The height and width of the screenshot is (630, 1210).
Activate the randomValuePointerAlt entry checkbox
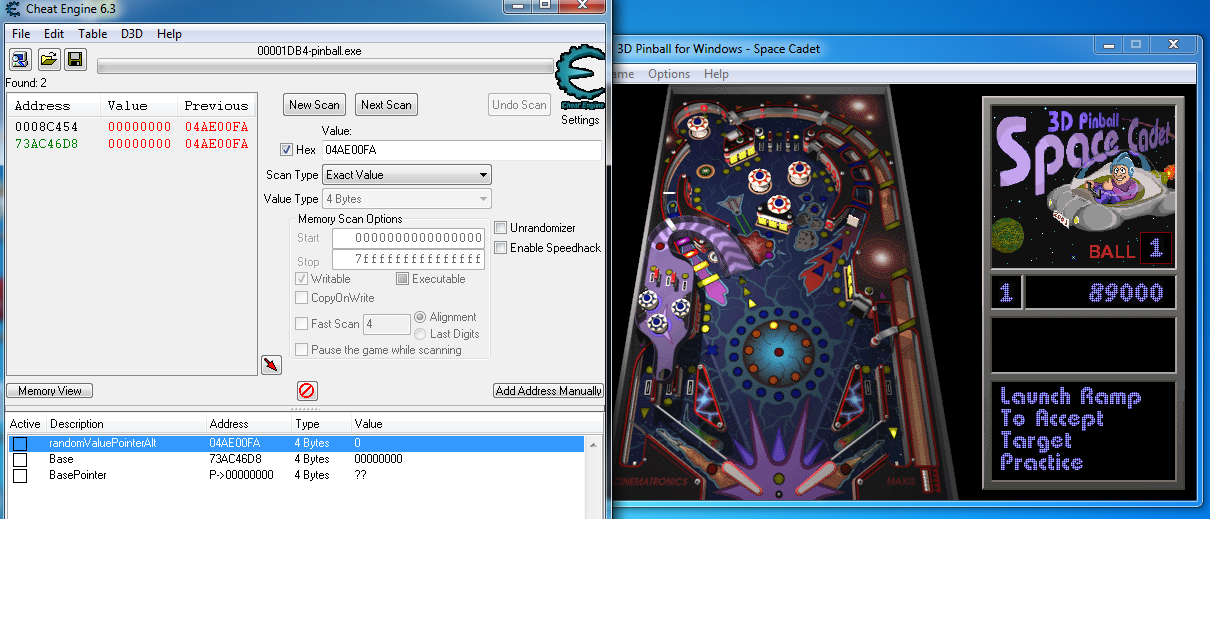pos(20,444)
